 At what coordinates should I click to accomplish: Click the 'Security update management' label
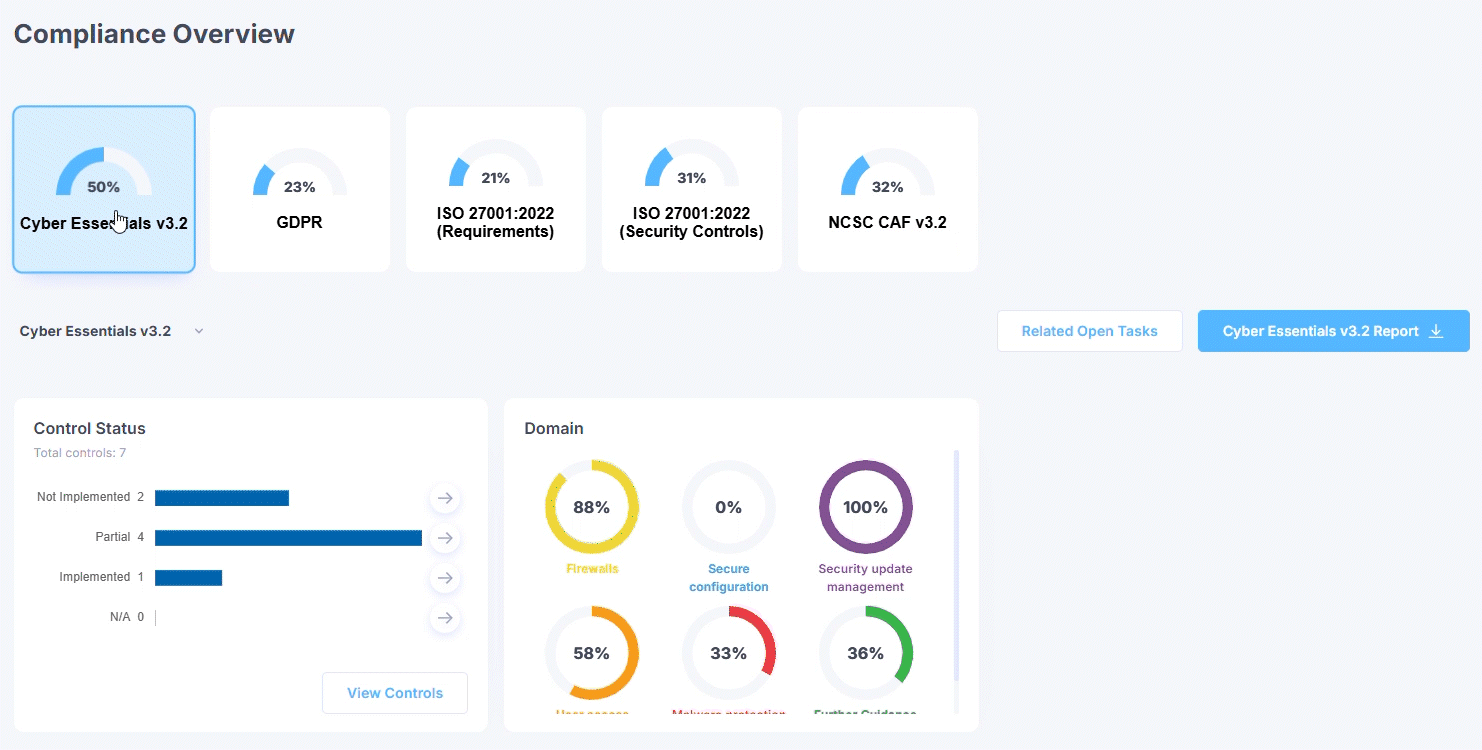coord(866,578)
